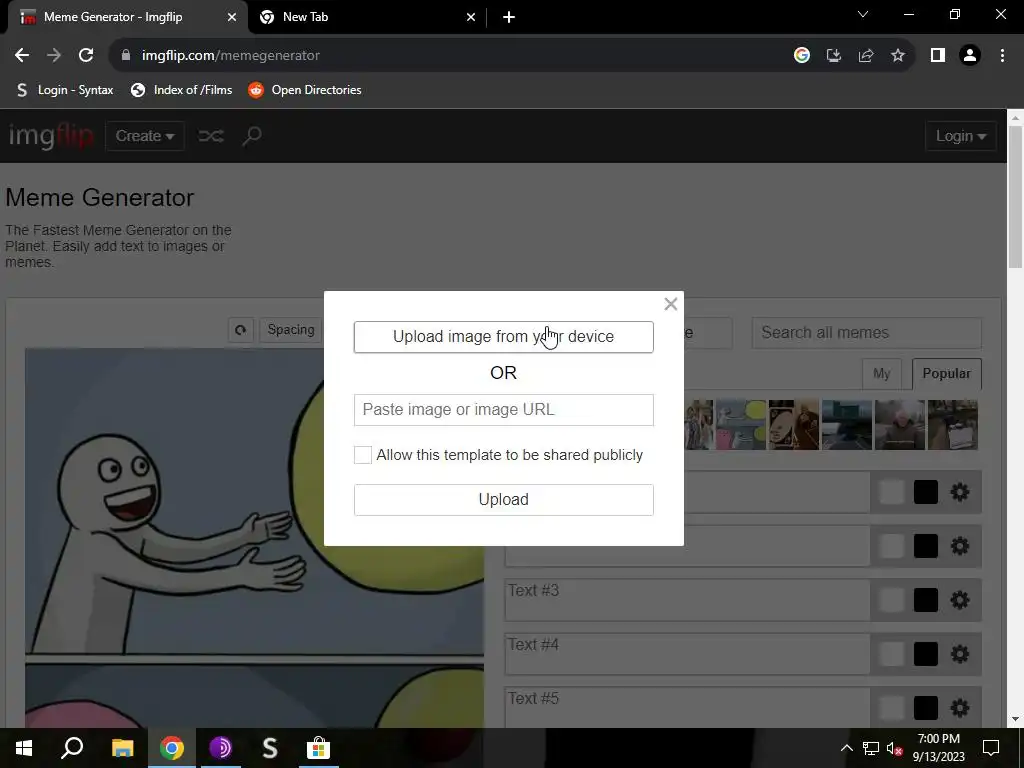Open Microsoft Store from taskbar
The height and width of the screenshot is (768, 1024).
pyautogui.click(x=318, y=748)
